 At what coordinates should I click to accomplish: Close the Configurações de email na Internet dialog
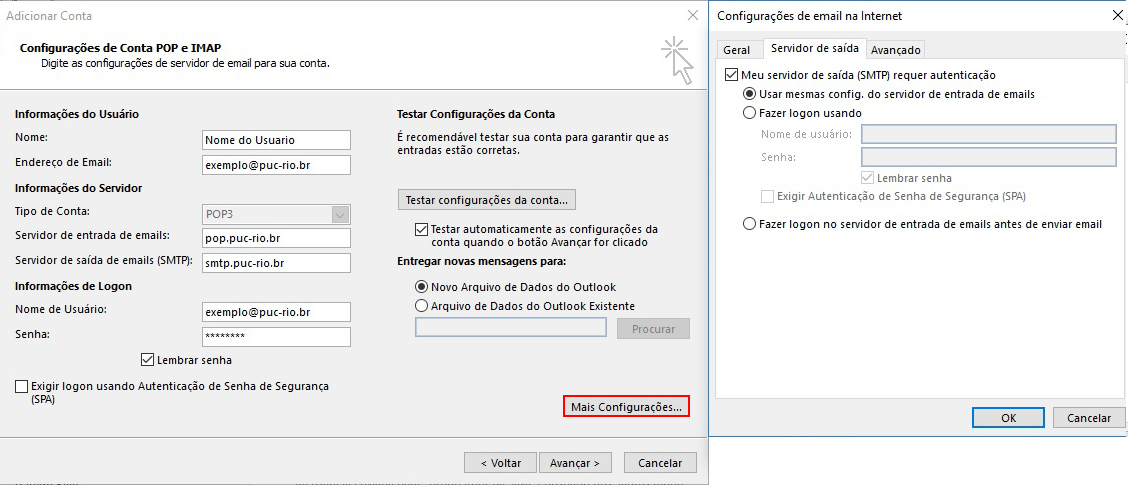(x=1116, y=15)
